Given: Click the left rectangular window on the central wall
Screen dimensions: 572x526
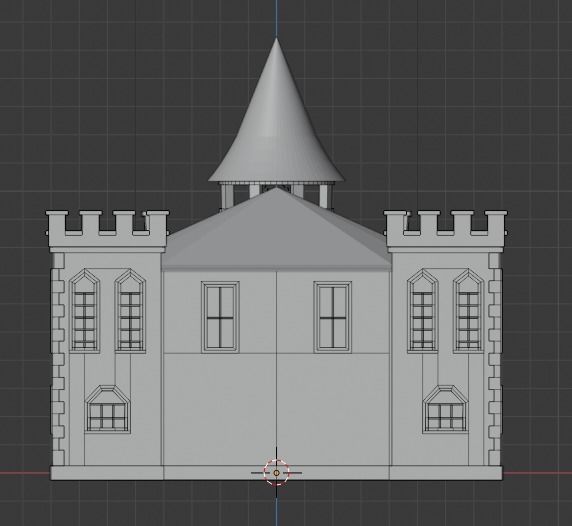Looking at the screenshot, I should tap(220, 317).
